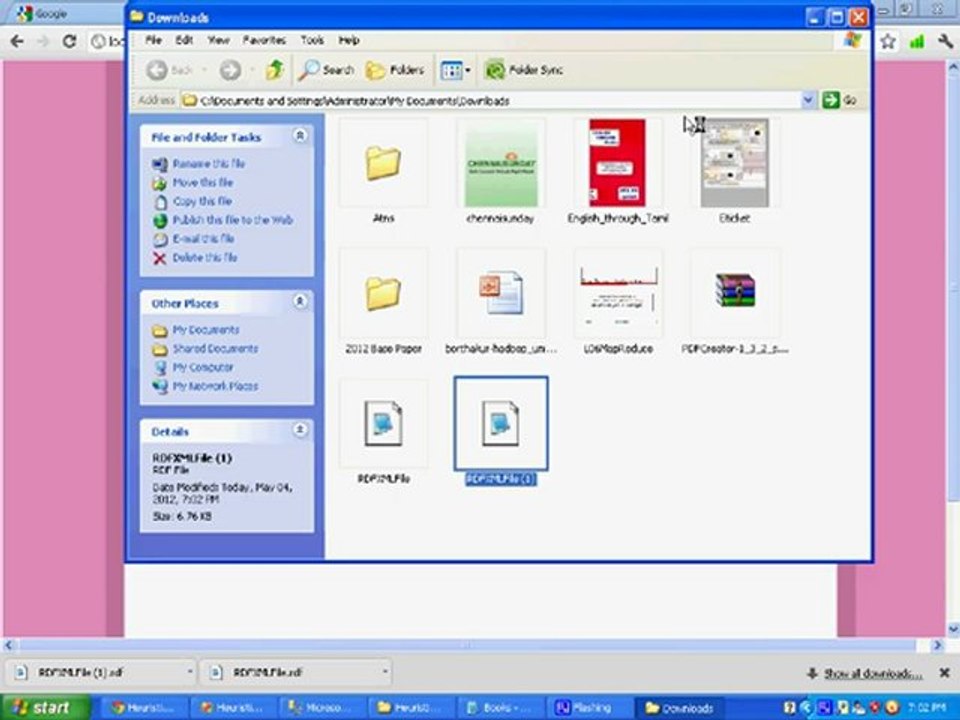The image size is (960, 720).
Task: Click the green signal bars extension icon
Action: 917,42
